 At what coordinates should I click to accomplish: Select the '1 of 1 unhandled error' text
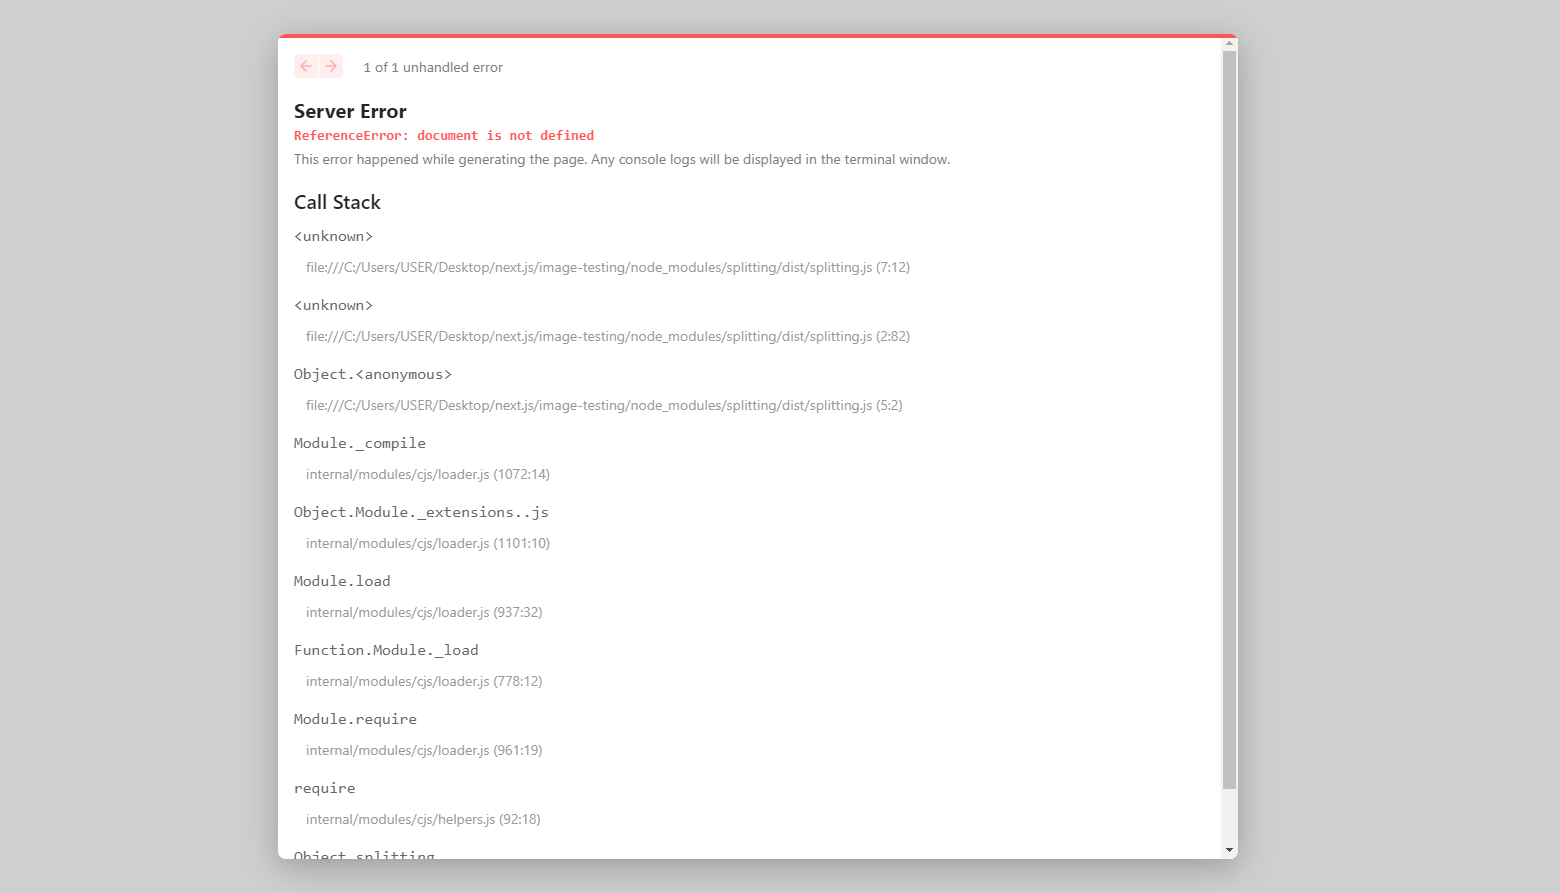coord(433,67)
